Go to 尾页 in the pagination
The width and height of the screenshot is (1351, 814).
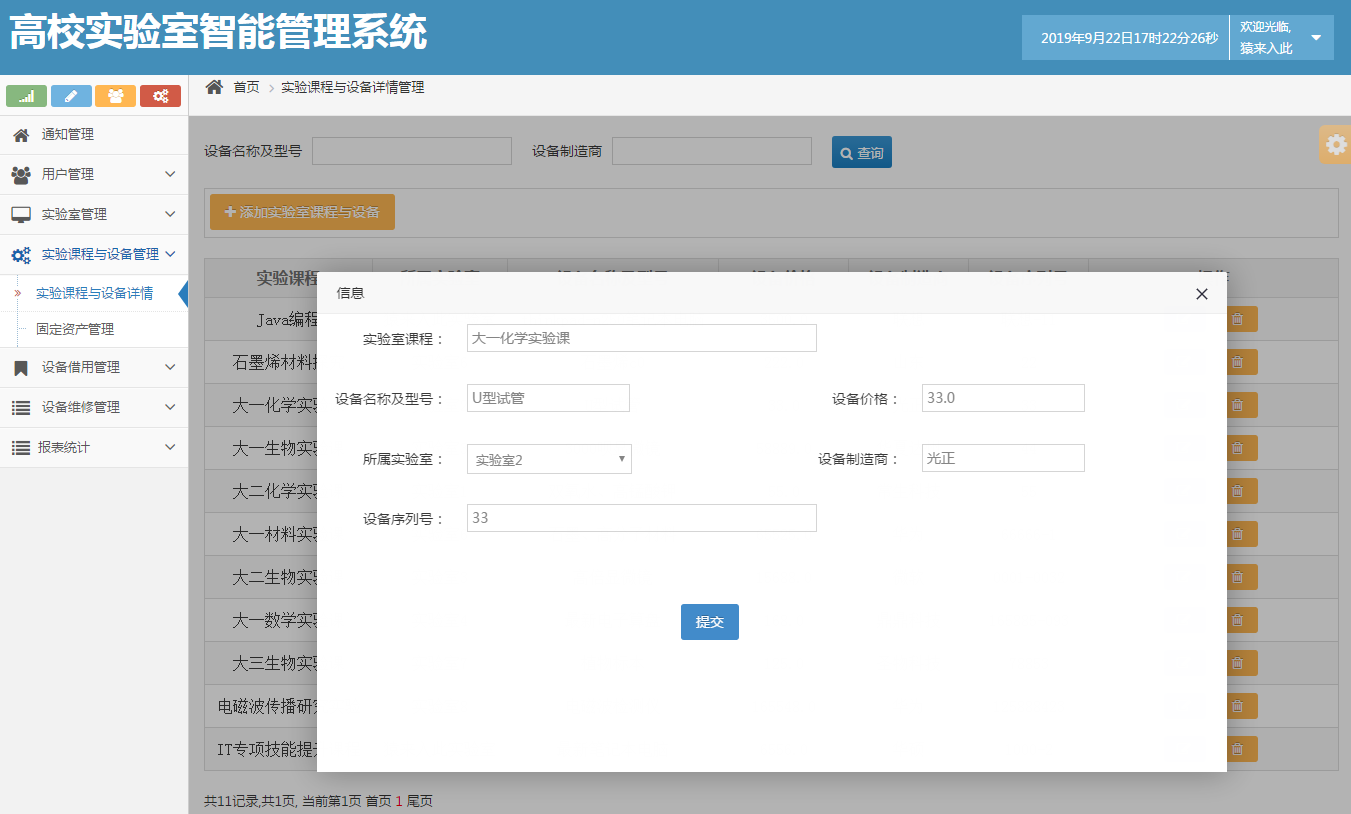tap(420, 801)
